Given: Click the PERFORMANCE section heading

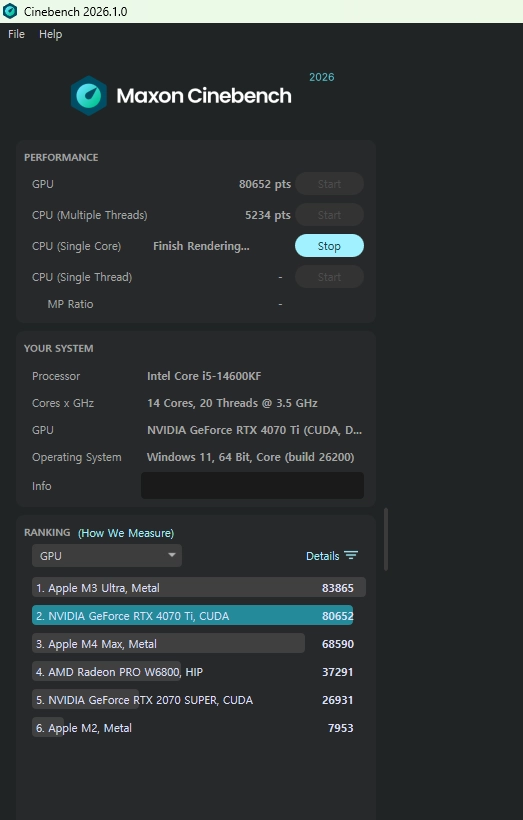Looking at the screenshot, I should tap(61, 157).
